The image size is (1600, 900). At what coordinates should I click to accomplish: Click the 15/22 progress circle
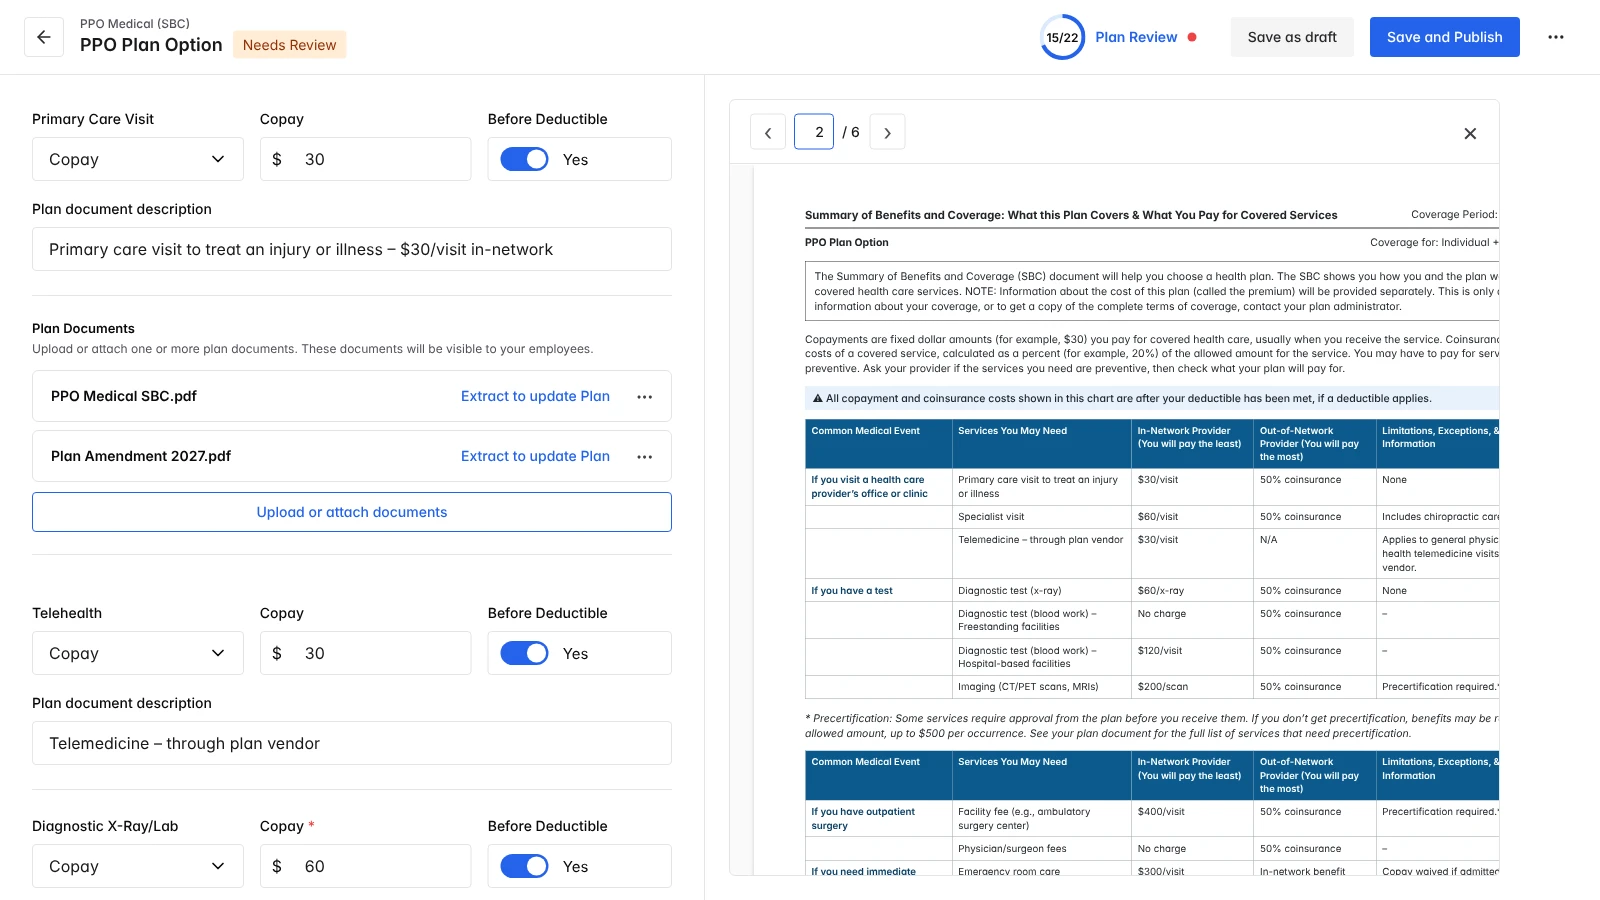1062,37
